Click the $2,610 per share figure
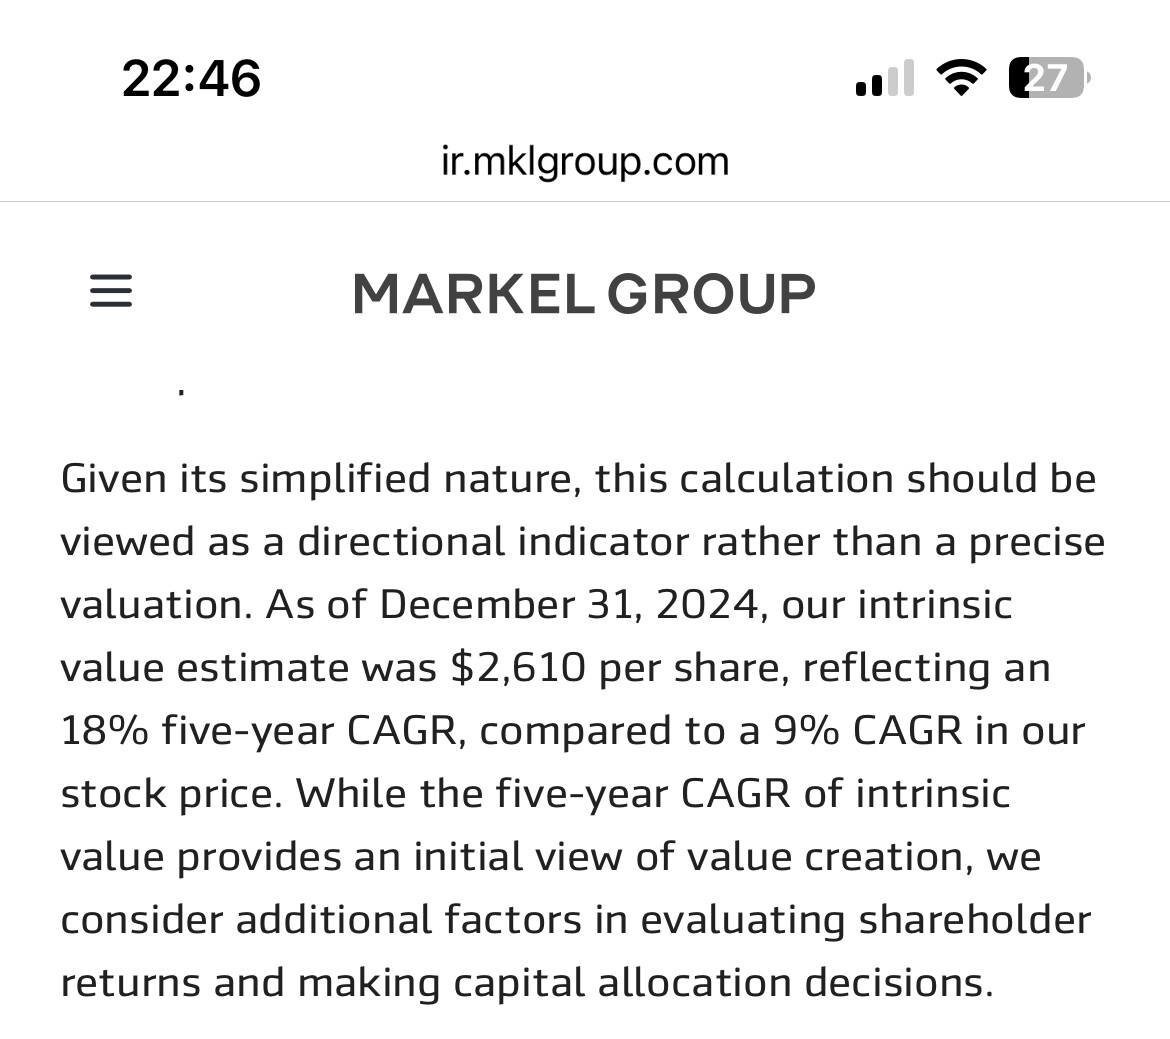1170x1039 pixels. [619, 667]
